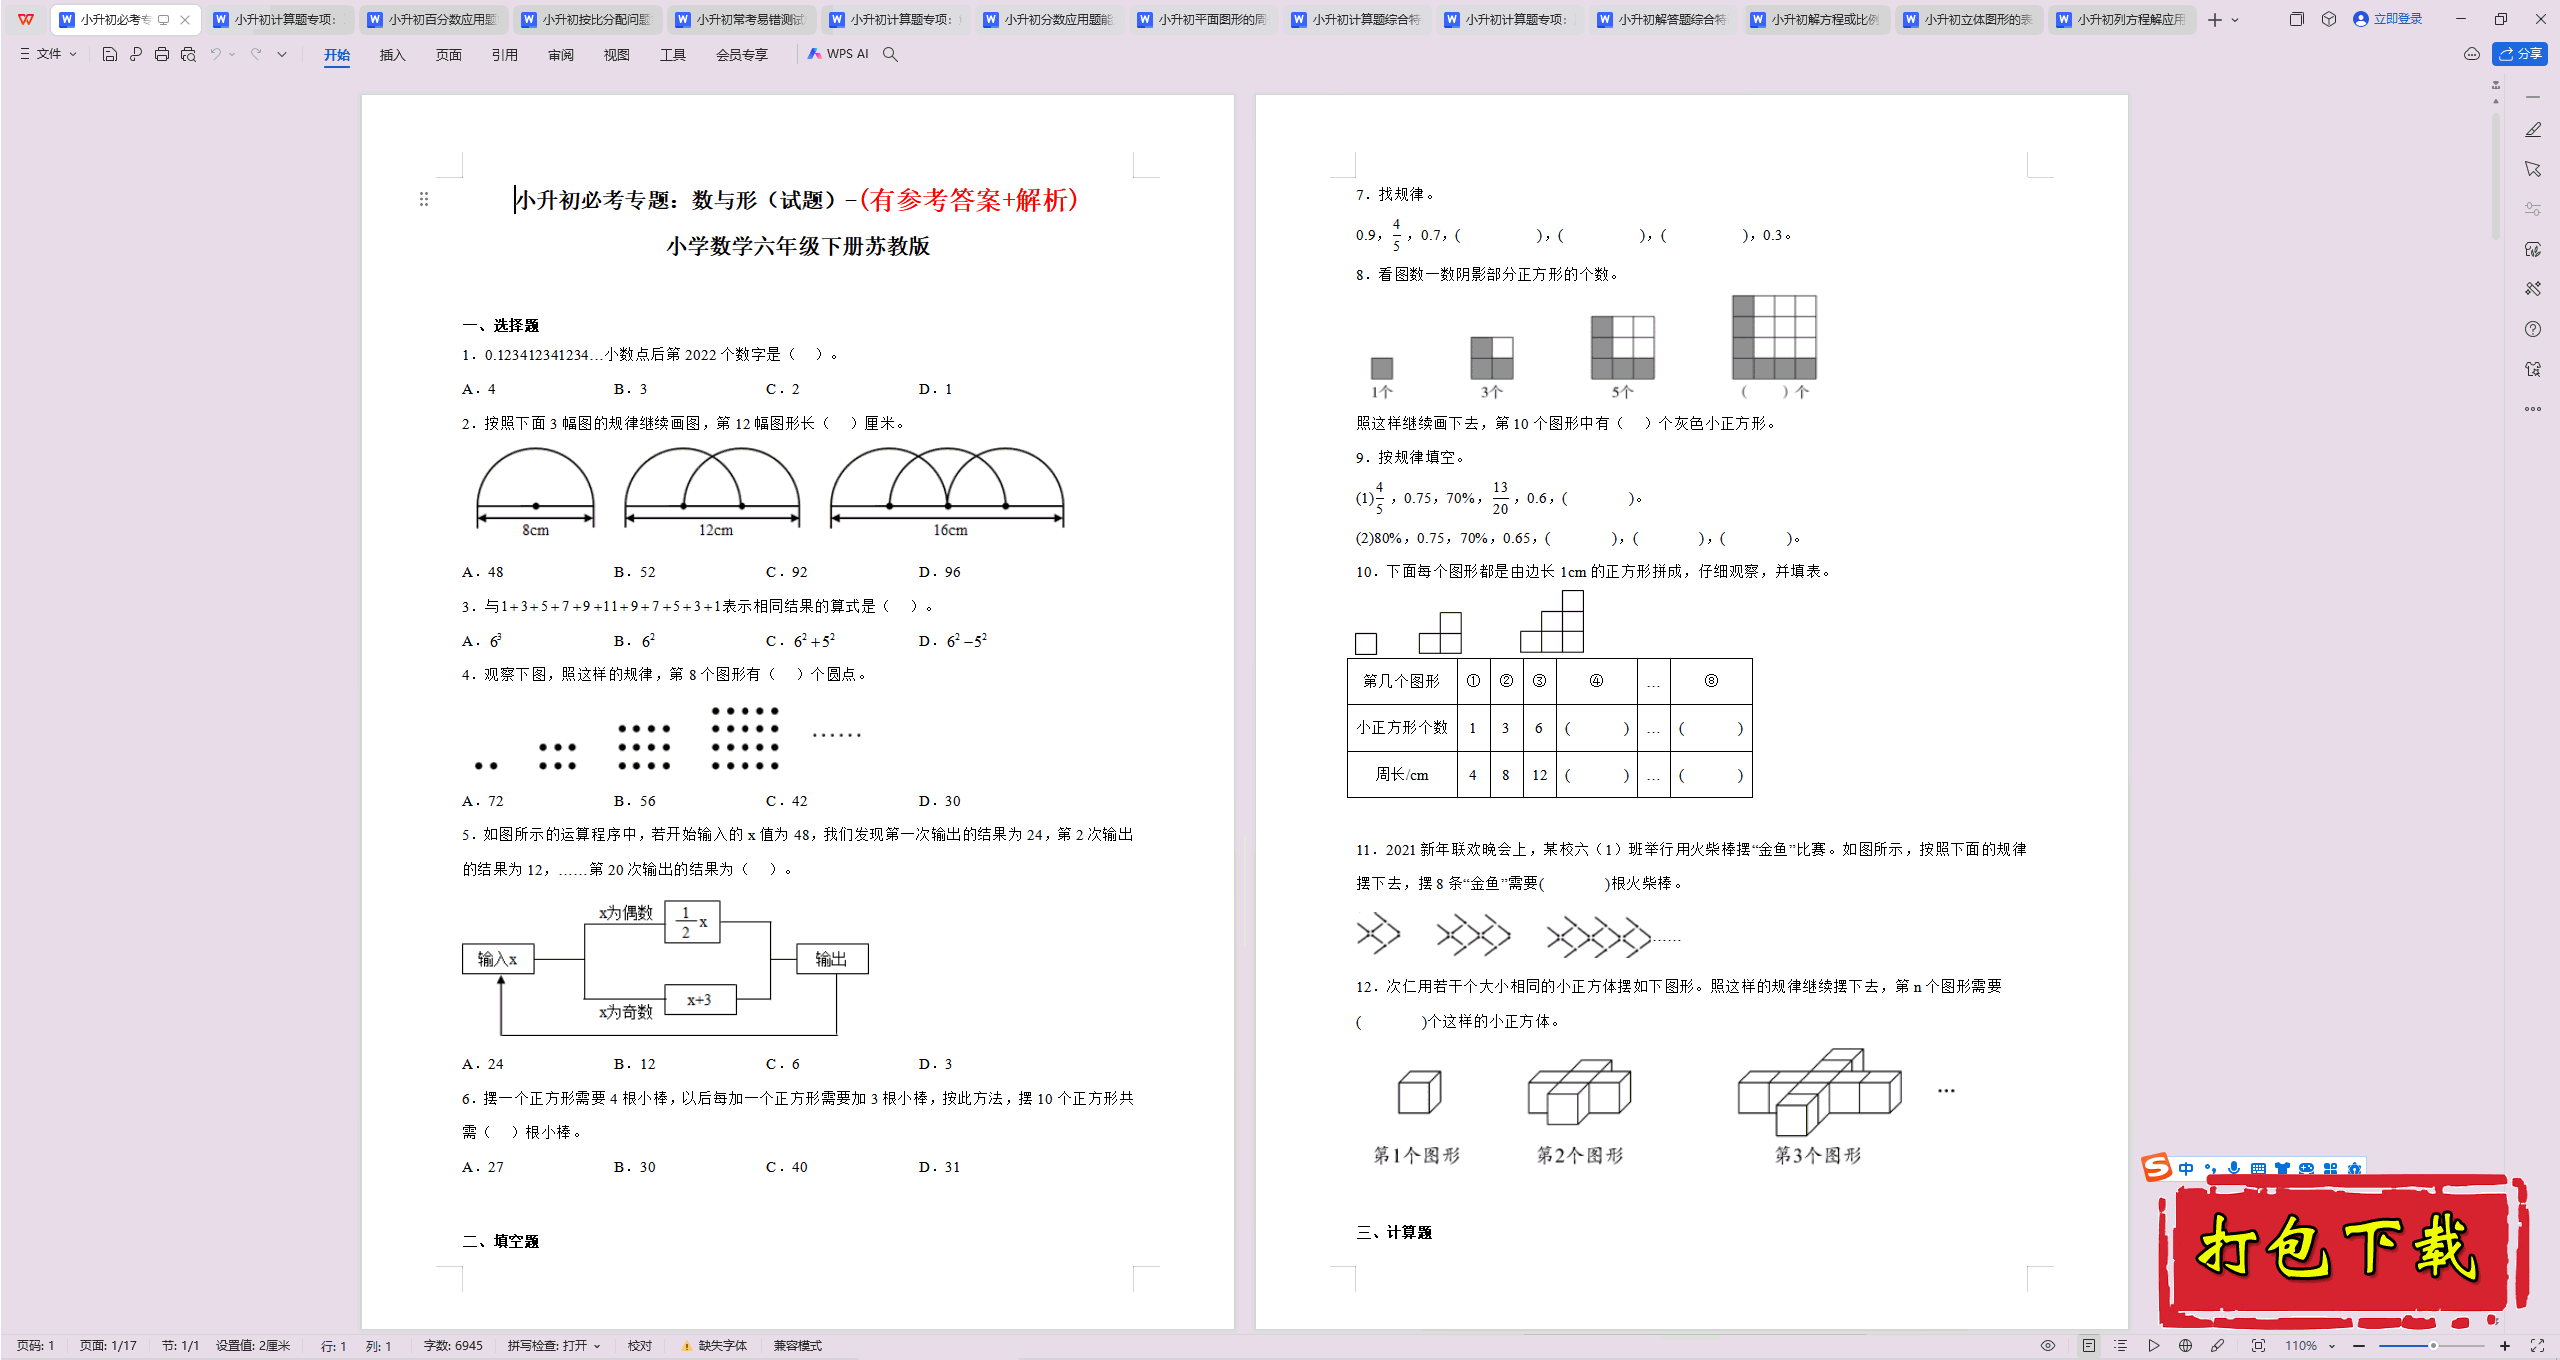
Task: Open the search magnifier icon
Action: (890, 54)
